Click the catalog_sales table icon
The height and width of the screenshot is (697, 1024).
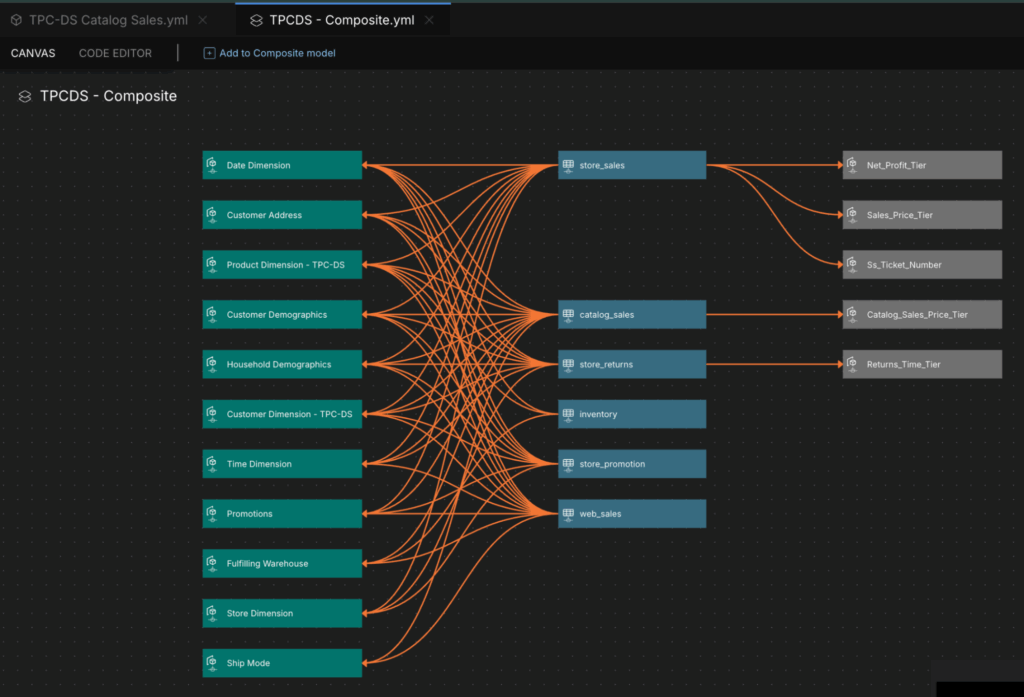tap(568, 314)
